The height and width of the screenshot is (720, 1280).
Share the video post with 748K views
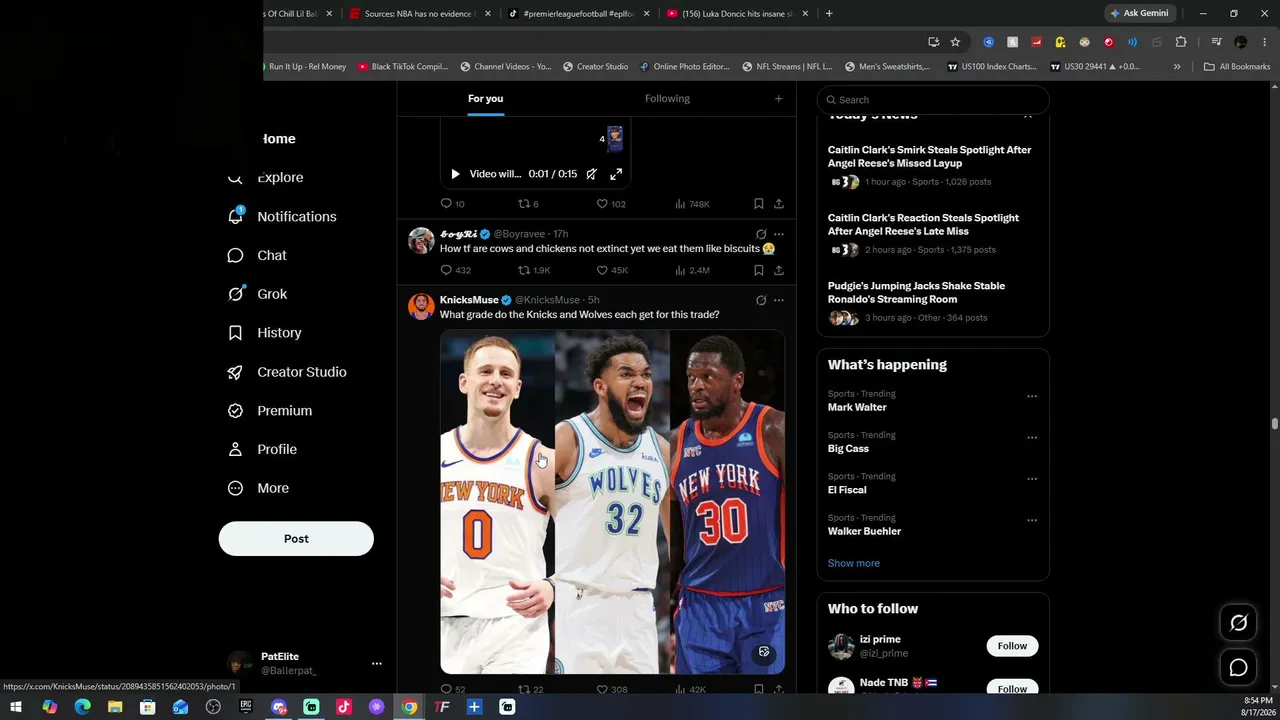[779, 204]
